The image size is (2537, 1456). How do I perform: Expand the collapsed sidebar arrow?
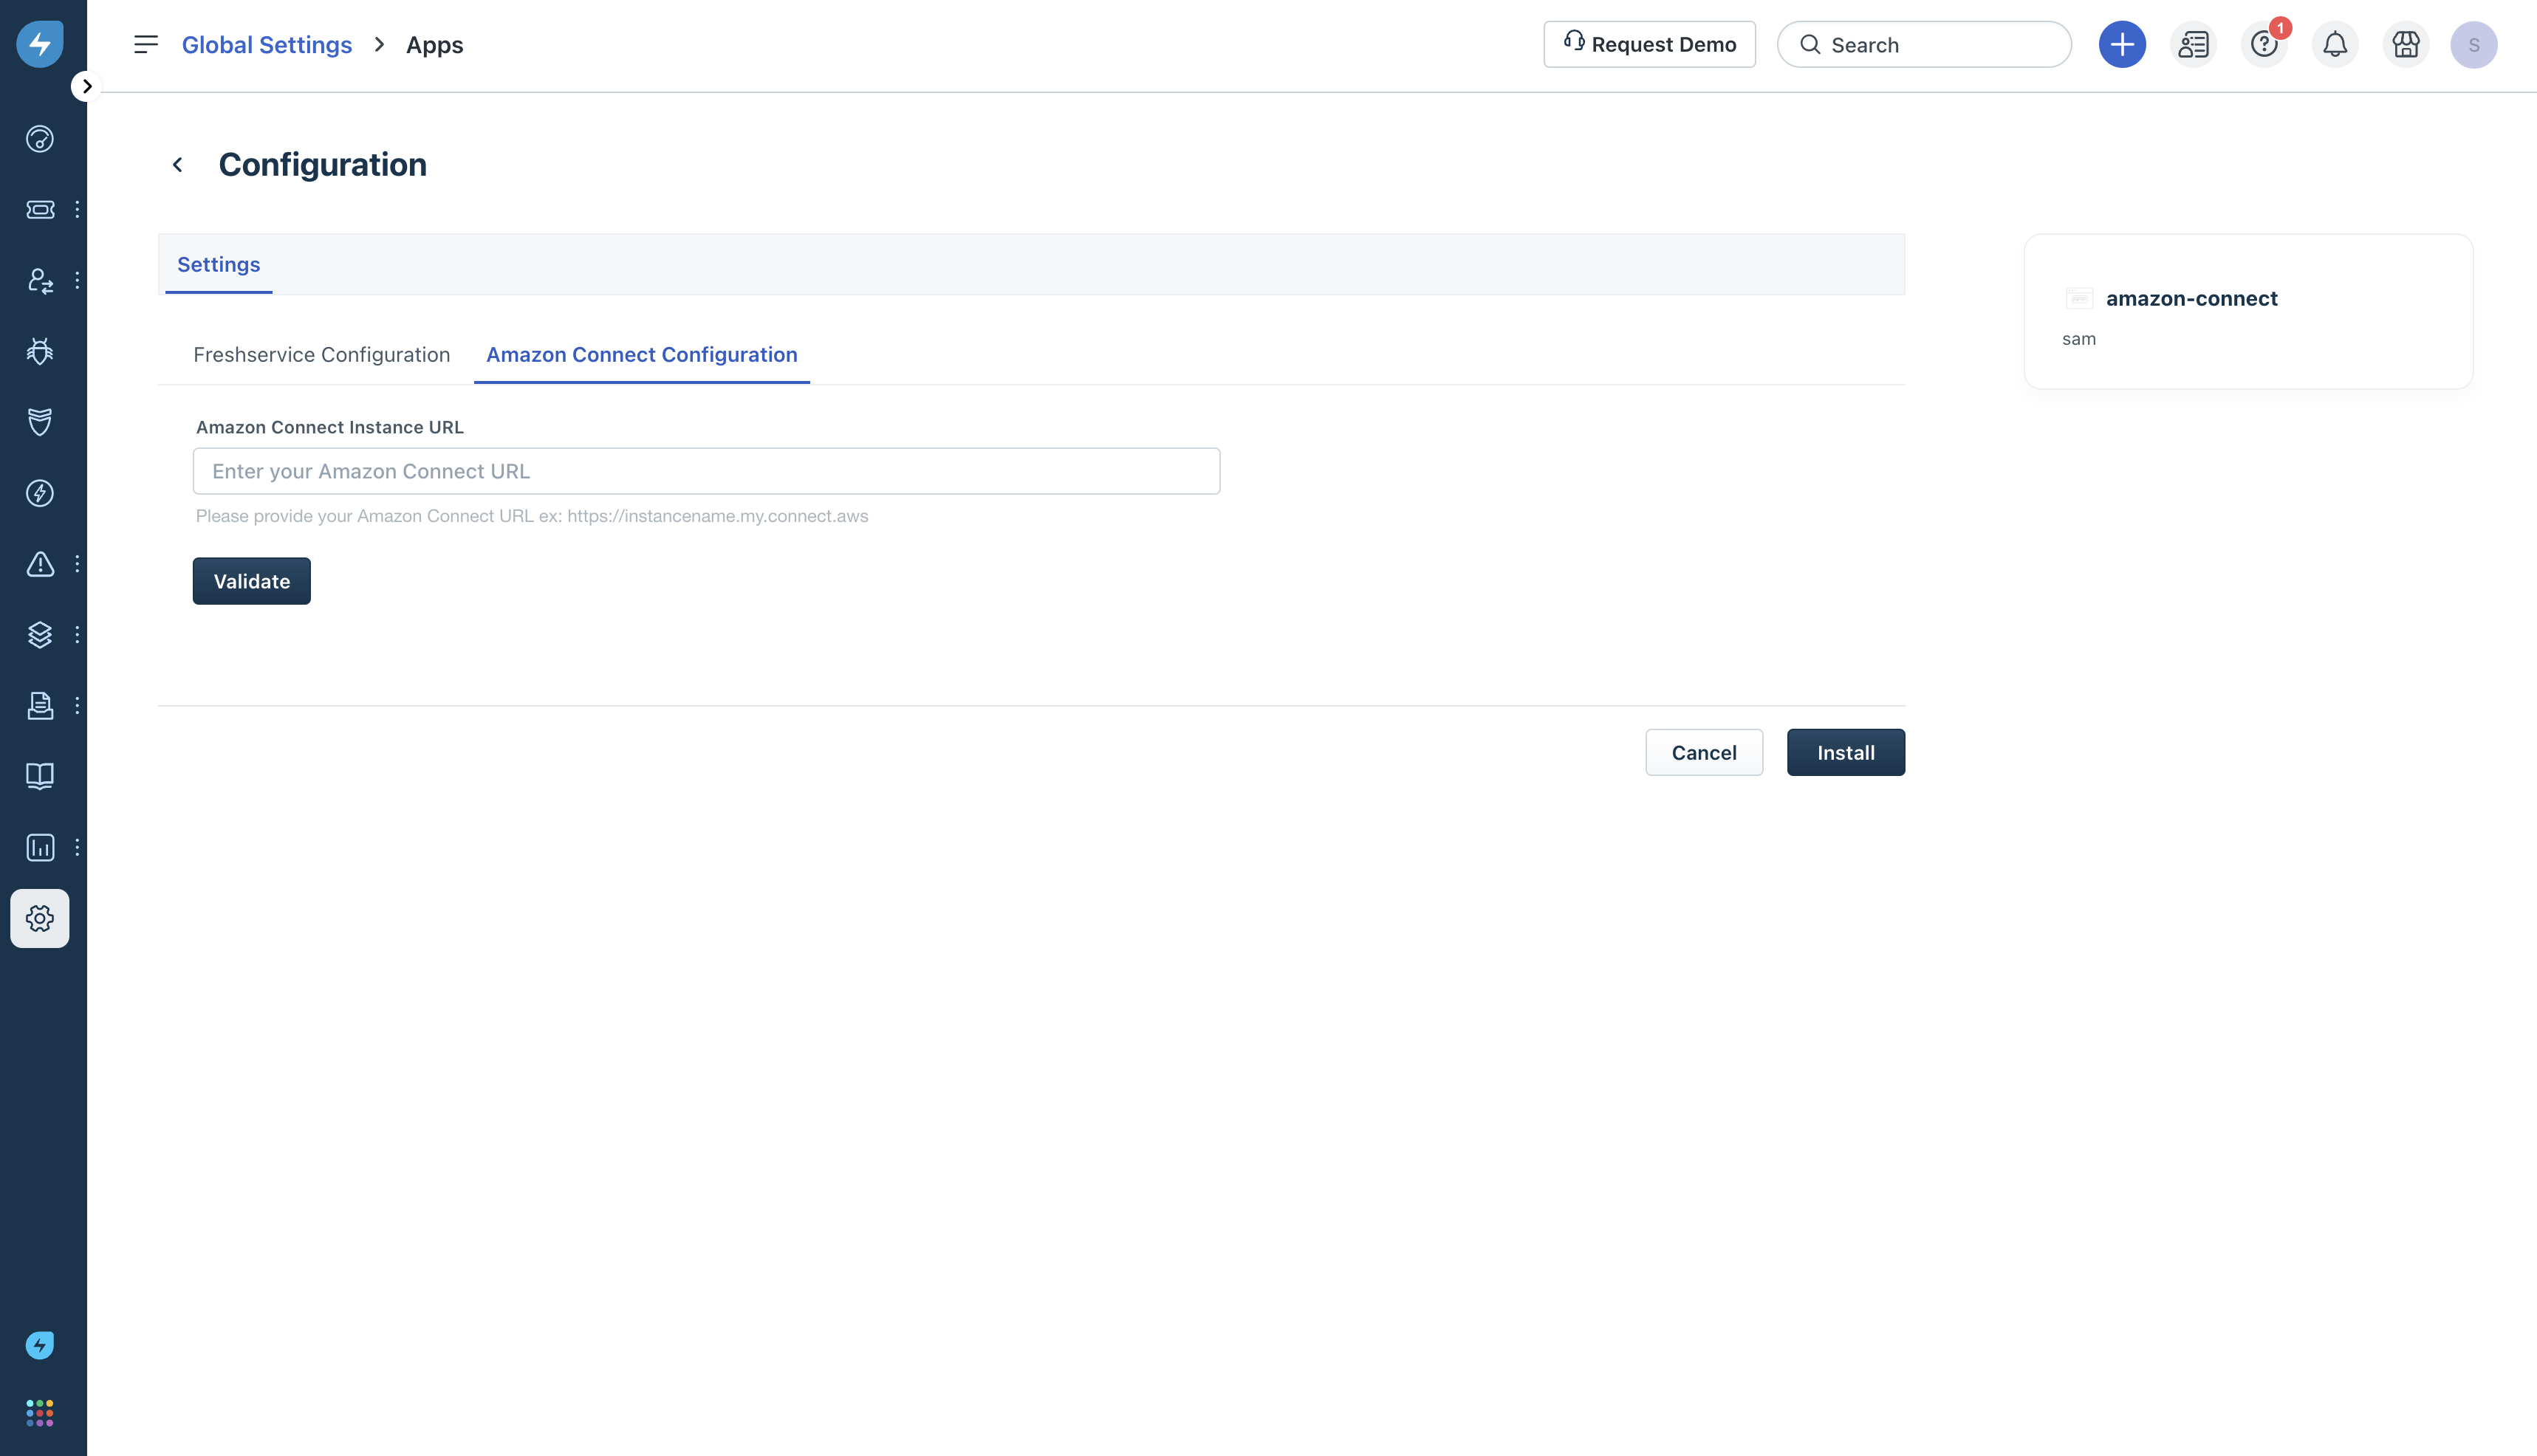[x=87, y=86]
